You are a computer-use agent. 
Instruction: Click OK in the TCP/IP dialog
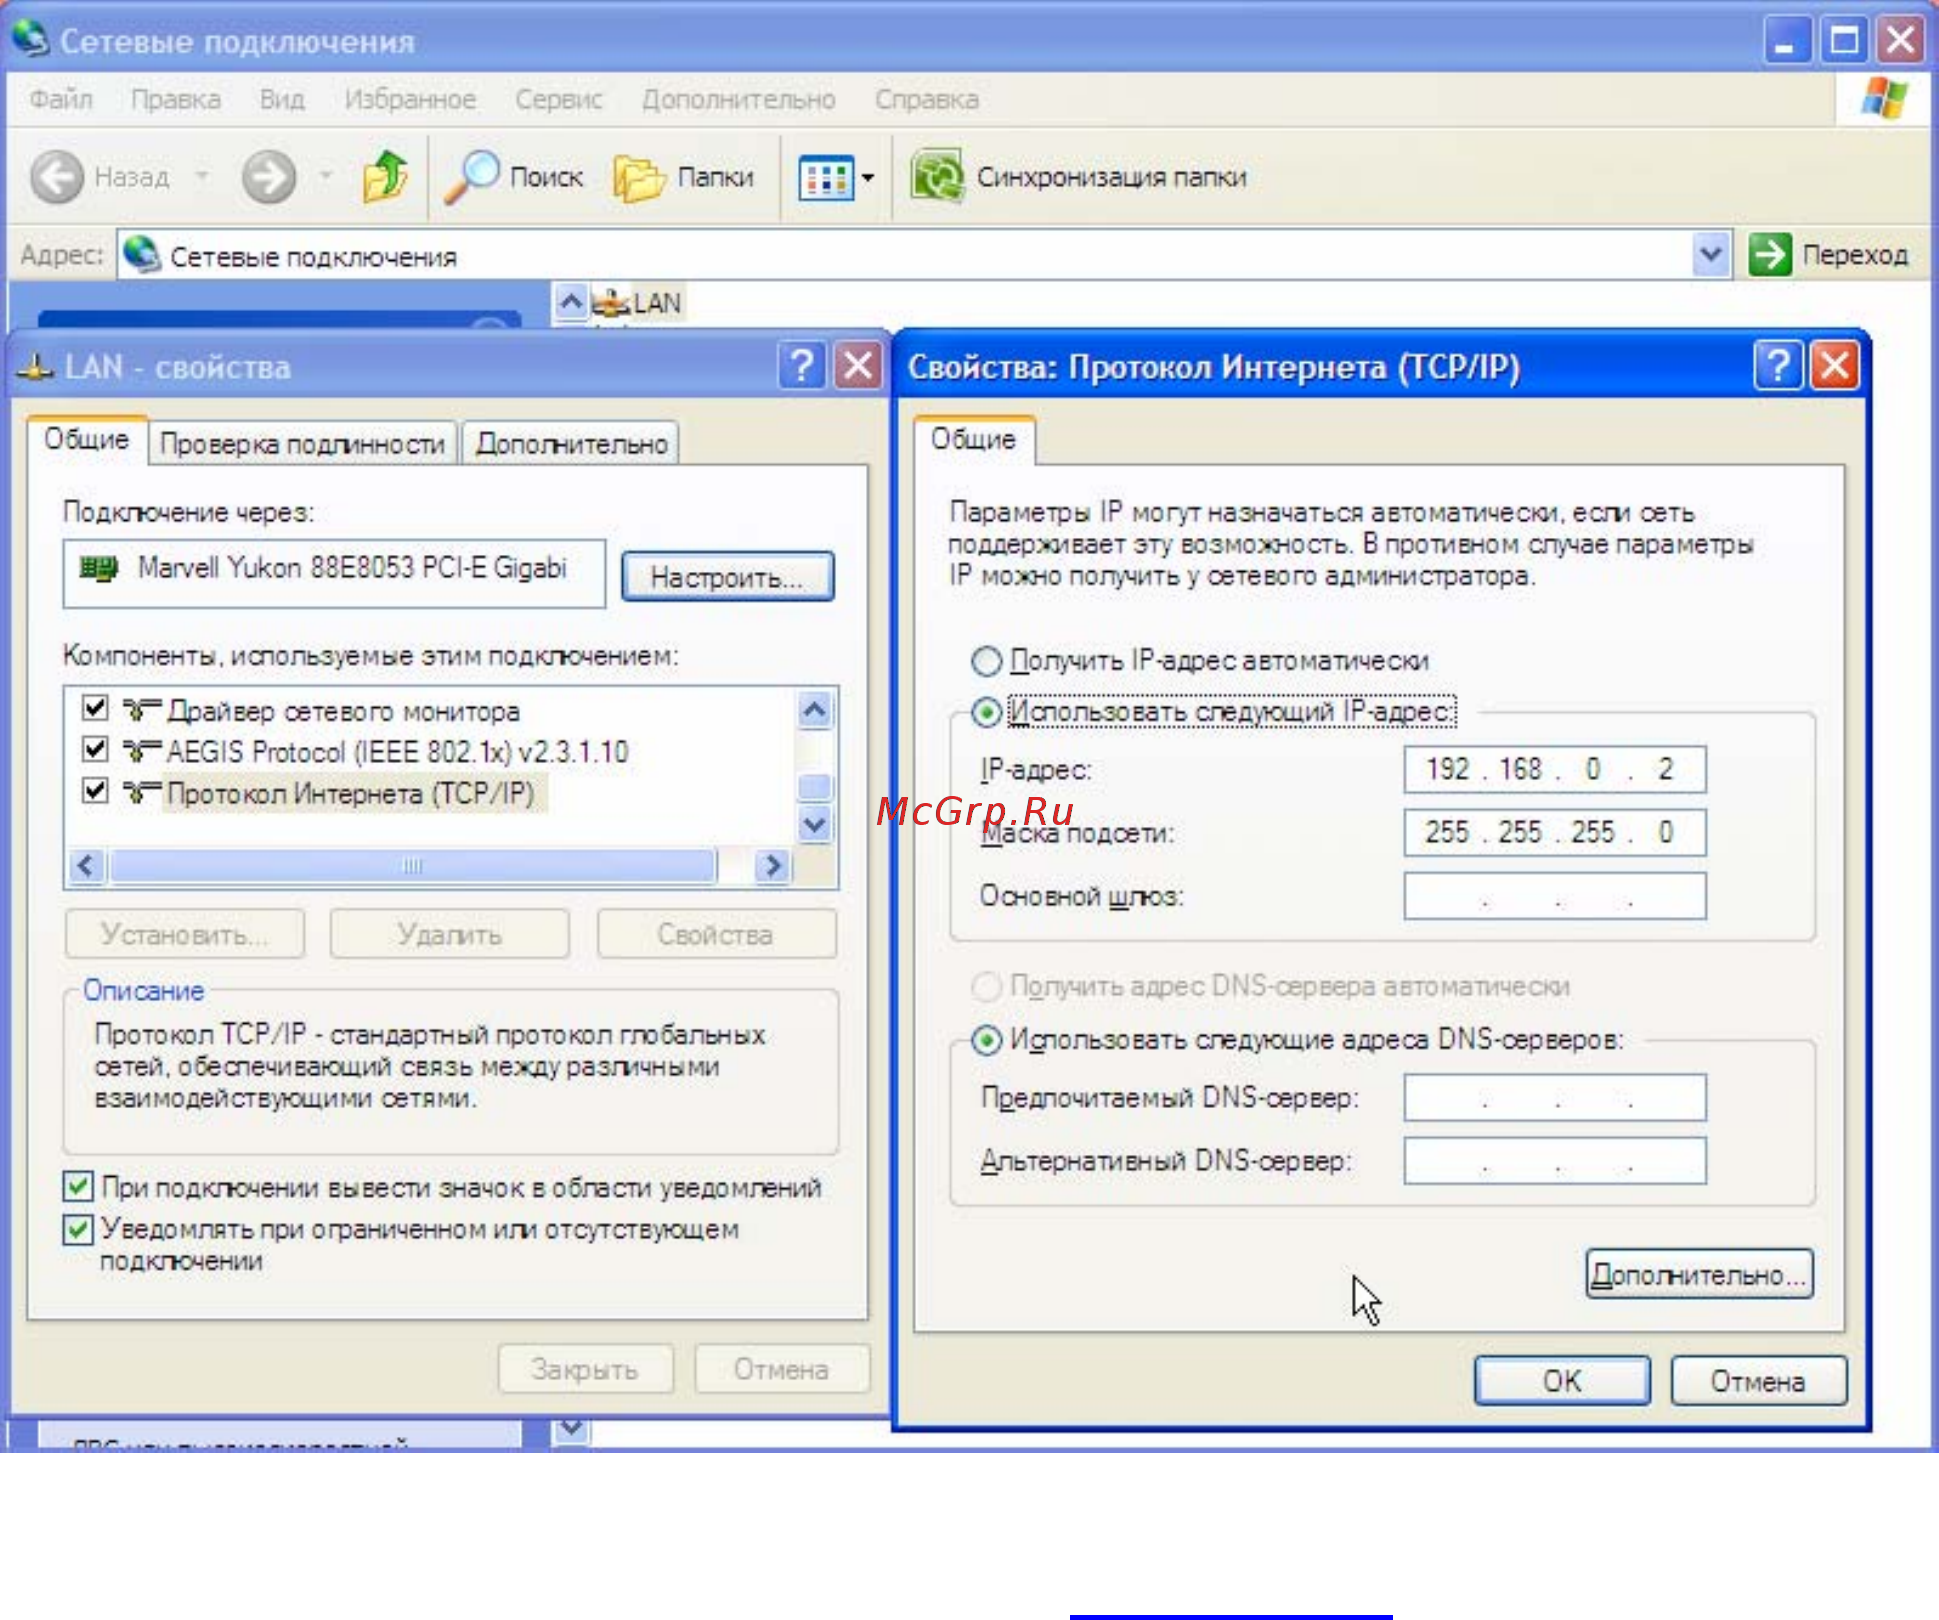(1562, 1381)
